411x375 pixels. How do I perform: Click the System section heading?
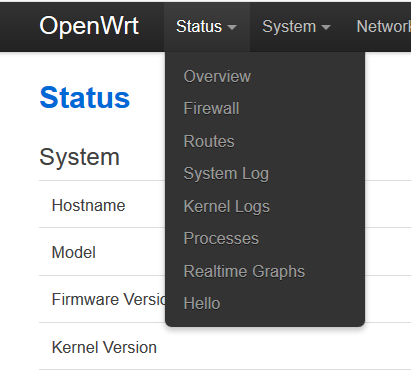[x=80, y=157]
